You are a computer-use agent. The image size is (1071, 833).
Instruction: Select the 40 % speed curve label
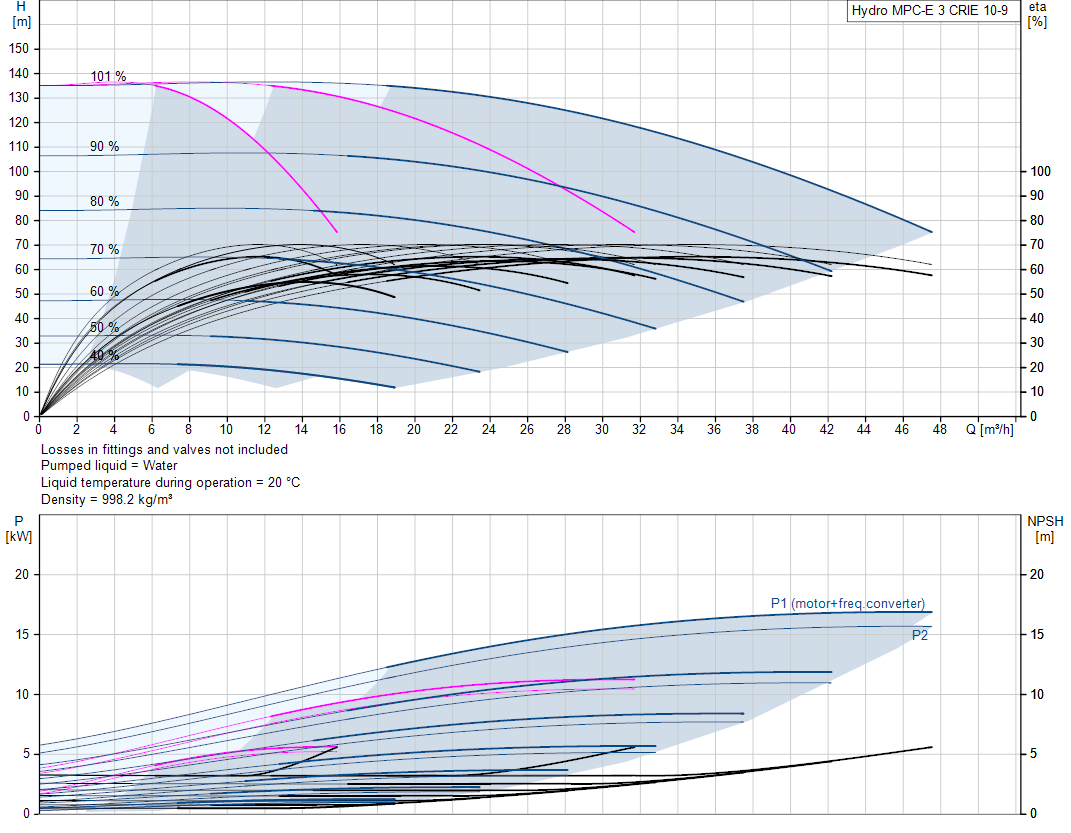[x=104, y=356]
